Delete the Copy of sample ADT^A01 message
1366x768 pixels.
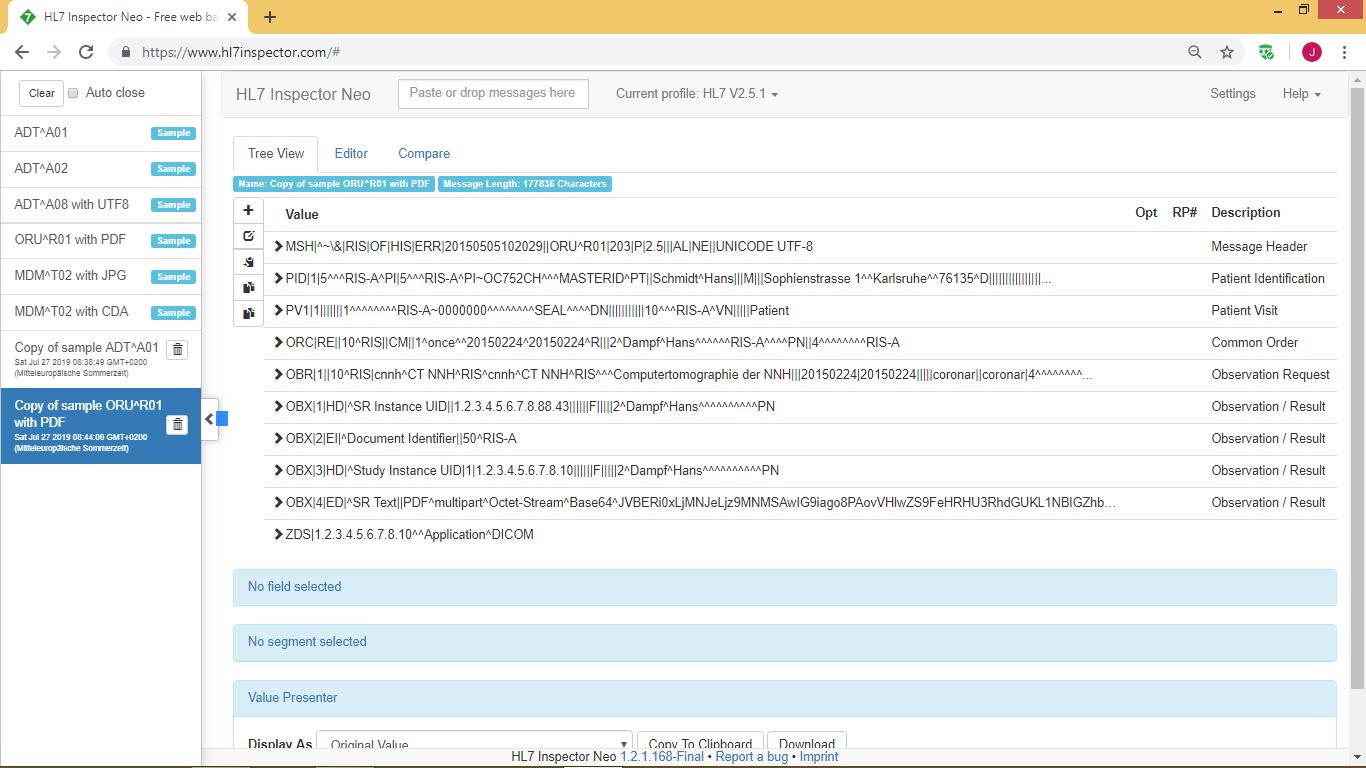177,349
